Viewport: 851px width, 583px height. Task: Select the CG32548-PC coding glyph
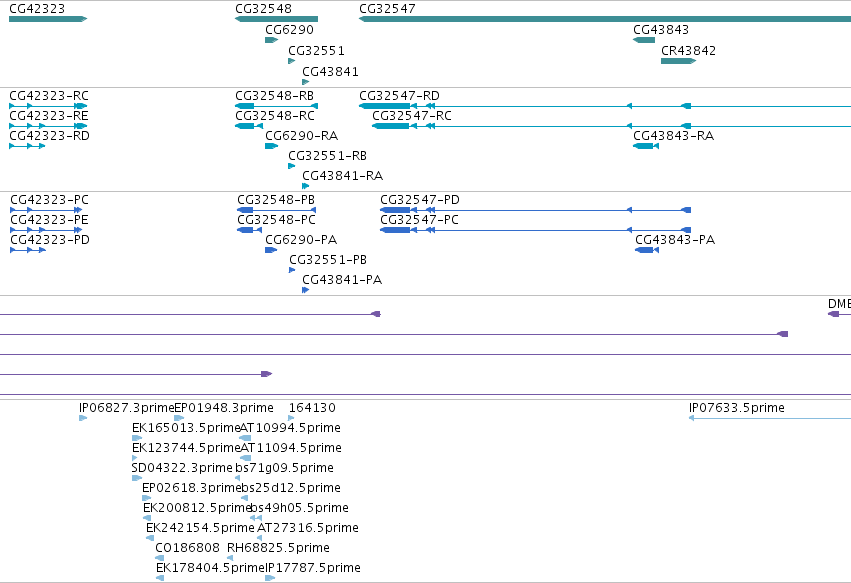point(250,230)
